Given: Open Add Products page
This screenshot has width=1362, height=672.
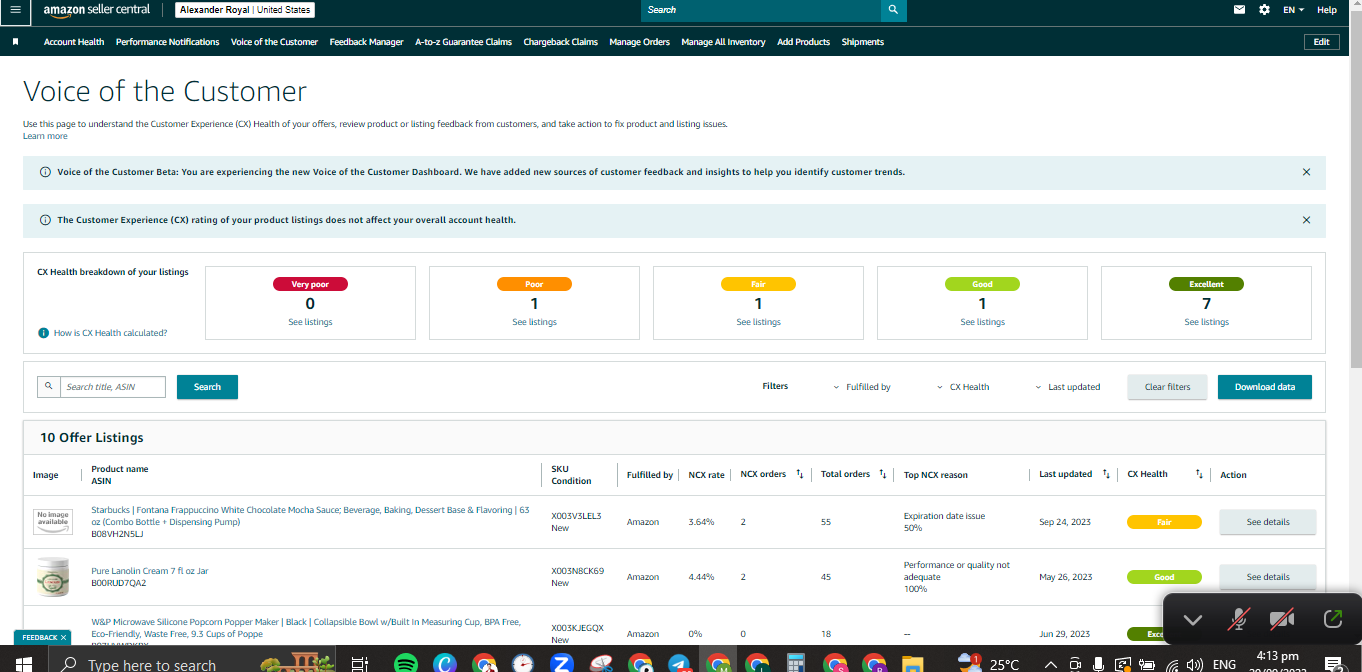Looking at the screenshot, I should (x=803, y=42).
